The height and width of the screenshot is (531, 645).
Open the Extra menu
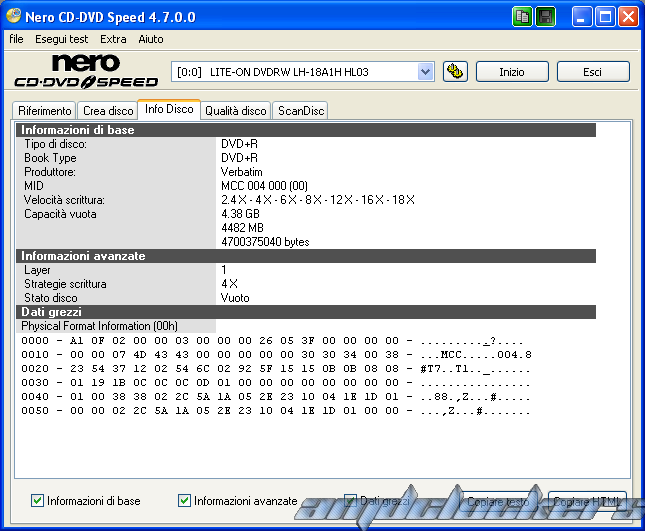(113, 39)
